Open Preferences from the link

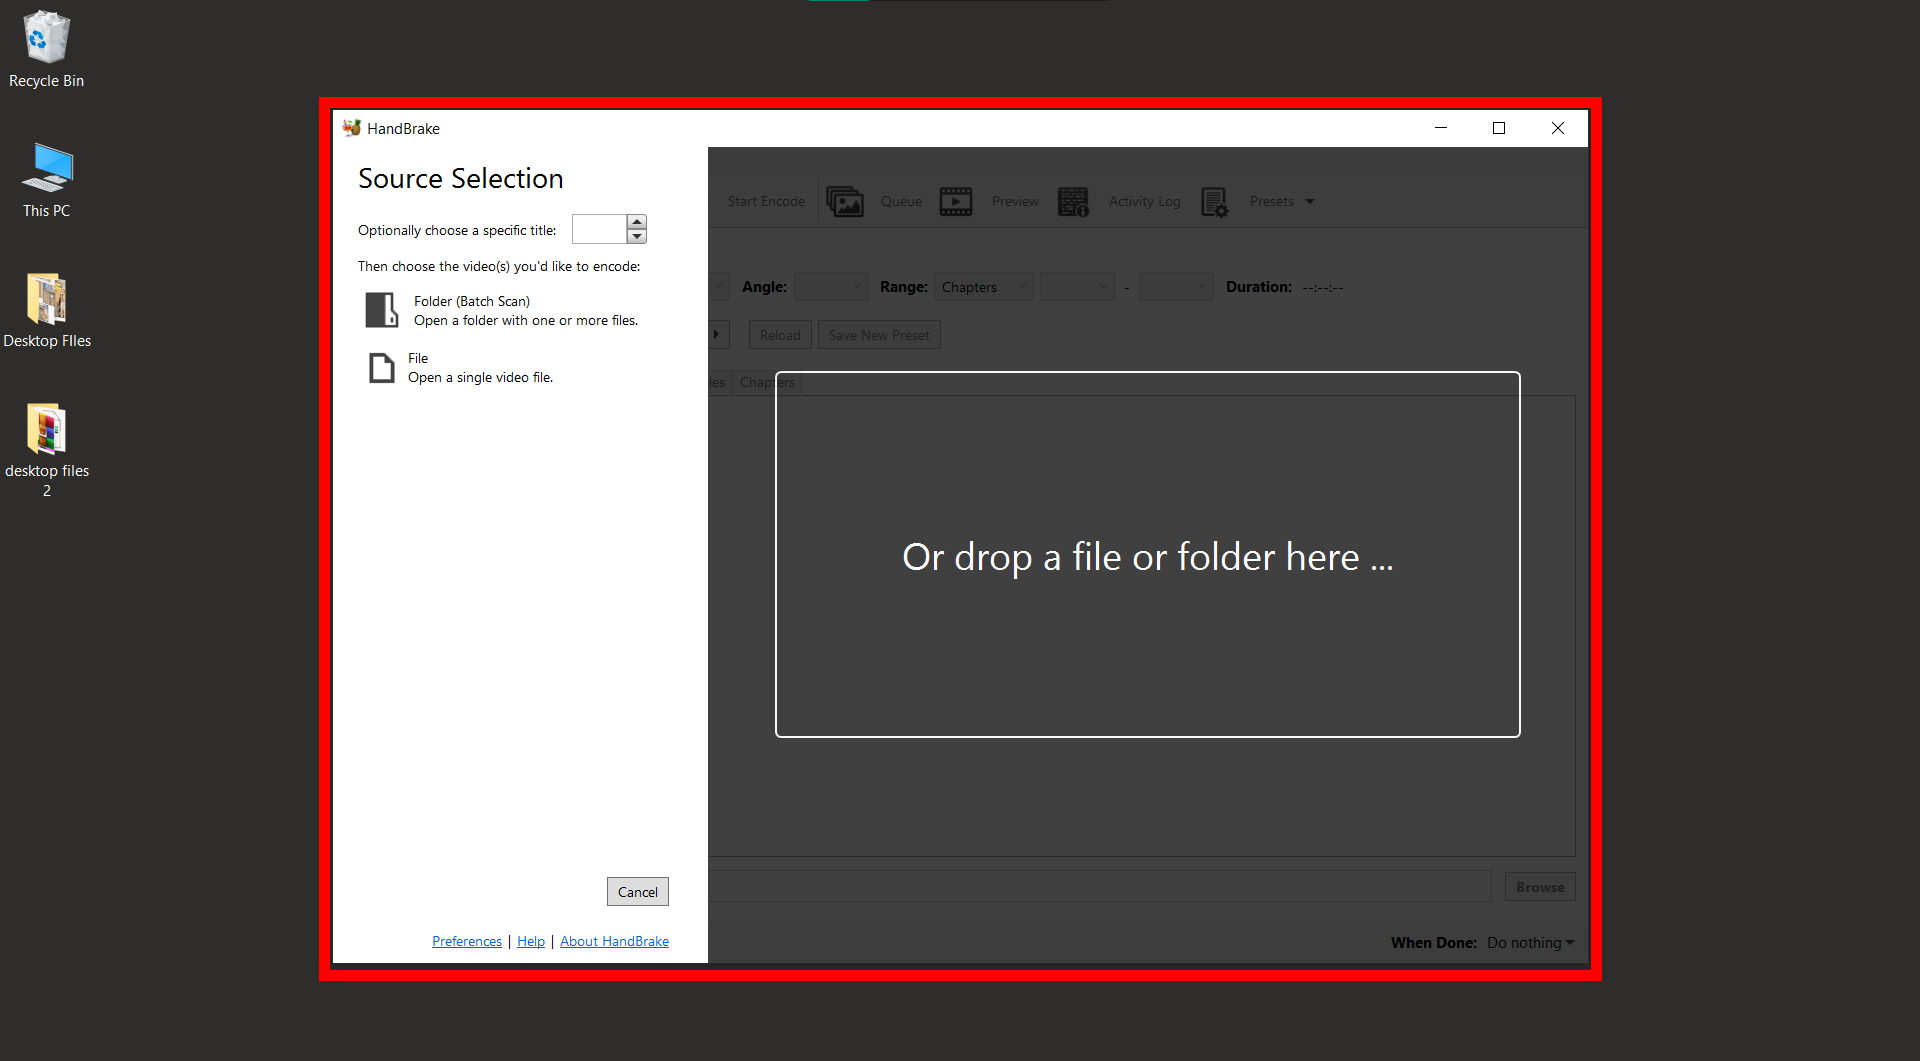[466, 941]
